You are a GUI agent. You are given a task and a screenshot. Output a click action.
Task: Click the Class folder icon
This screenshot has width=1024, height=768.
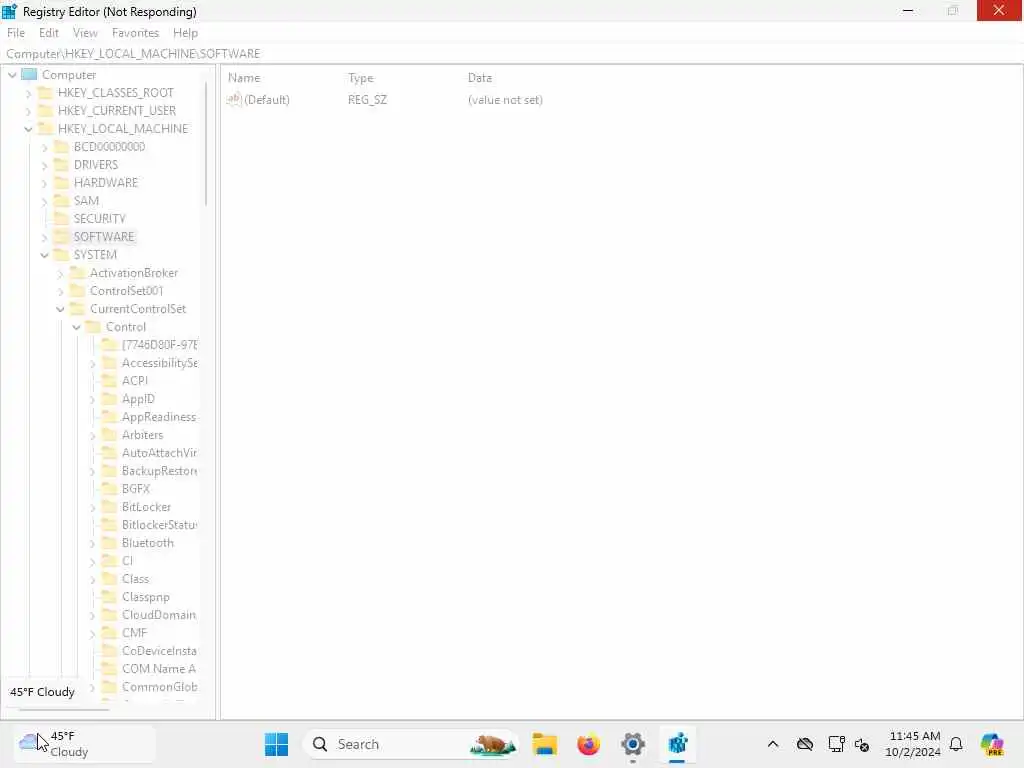(x=110, y=579)
